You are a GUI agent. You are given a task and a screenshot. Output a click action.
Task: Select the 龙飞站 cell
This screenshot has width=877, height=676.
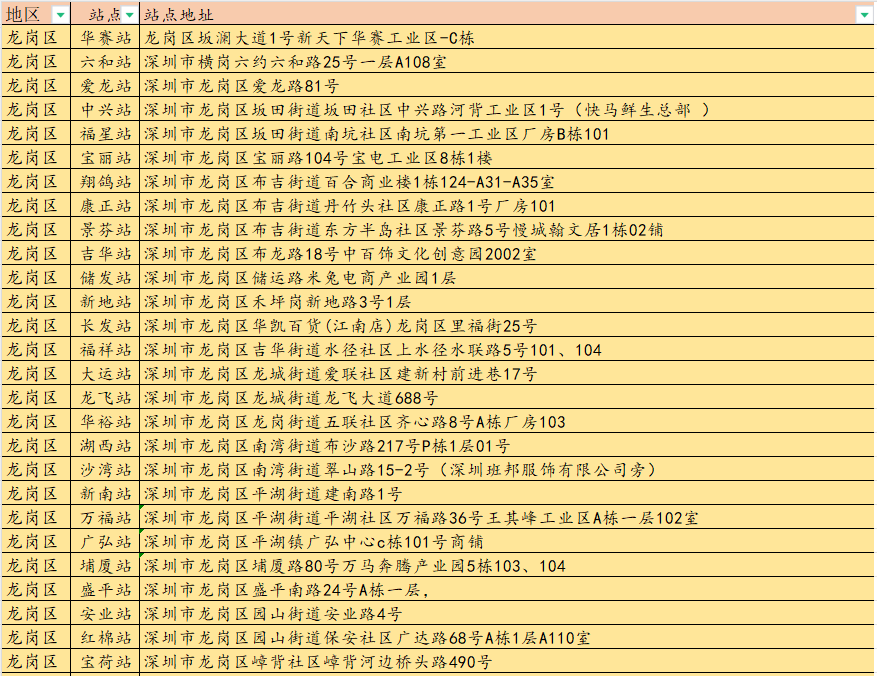pyautogui.click(x=105, y=398)
